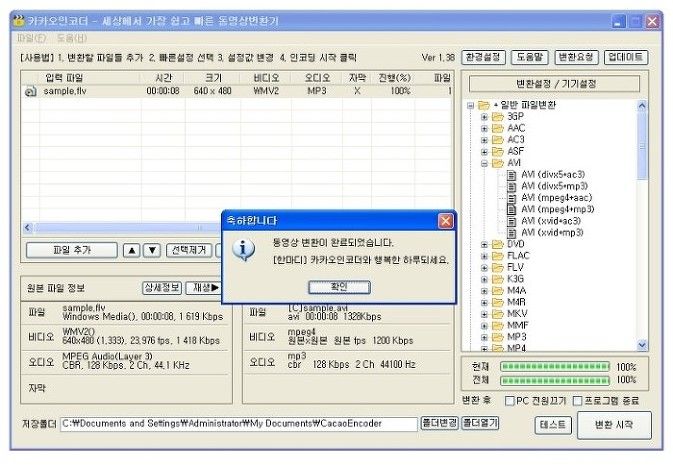The width and height of the screenshot is (673, 465).
Task: Move file up with the up arrow
Action: click(132, 250)
